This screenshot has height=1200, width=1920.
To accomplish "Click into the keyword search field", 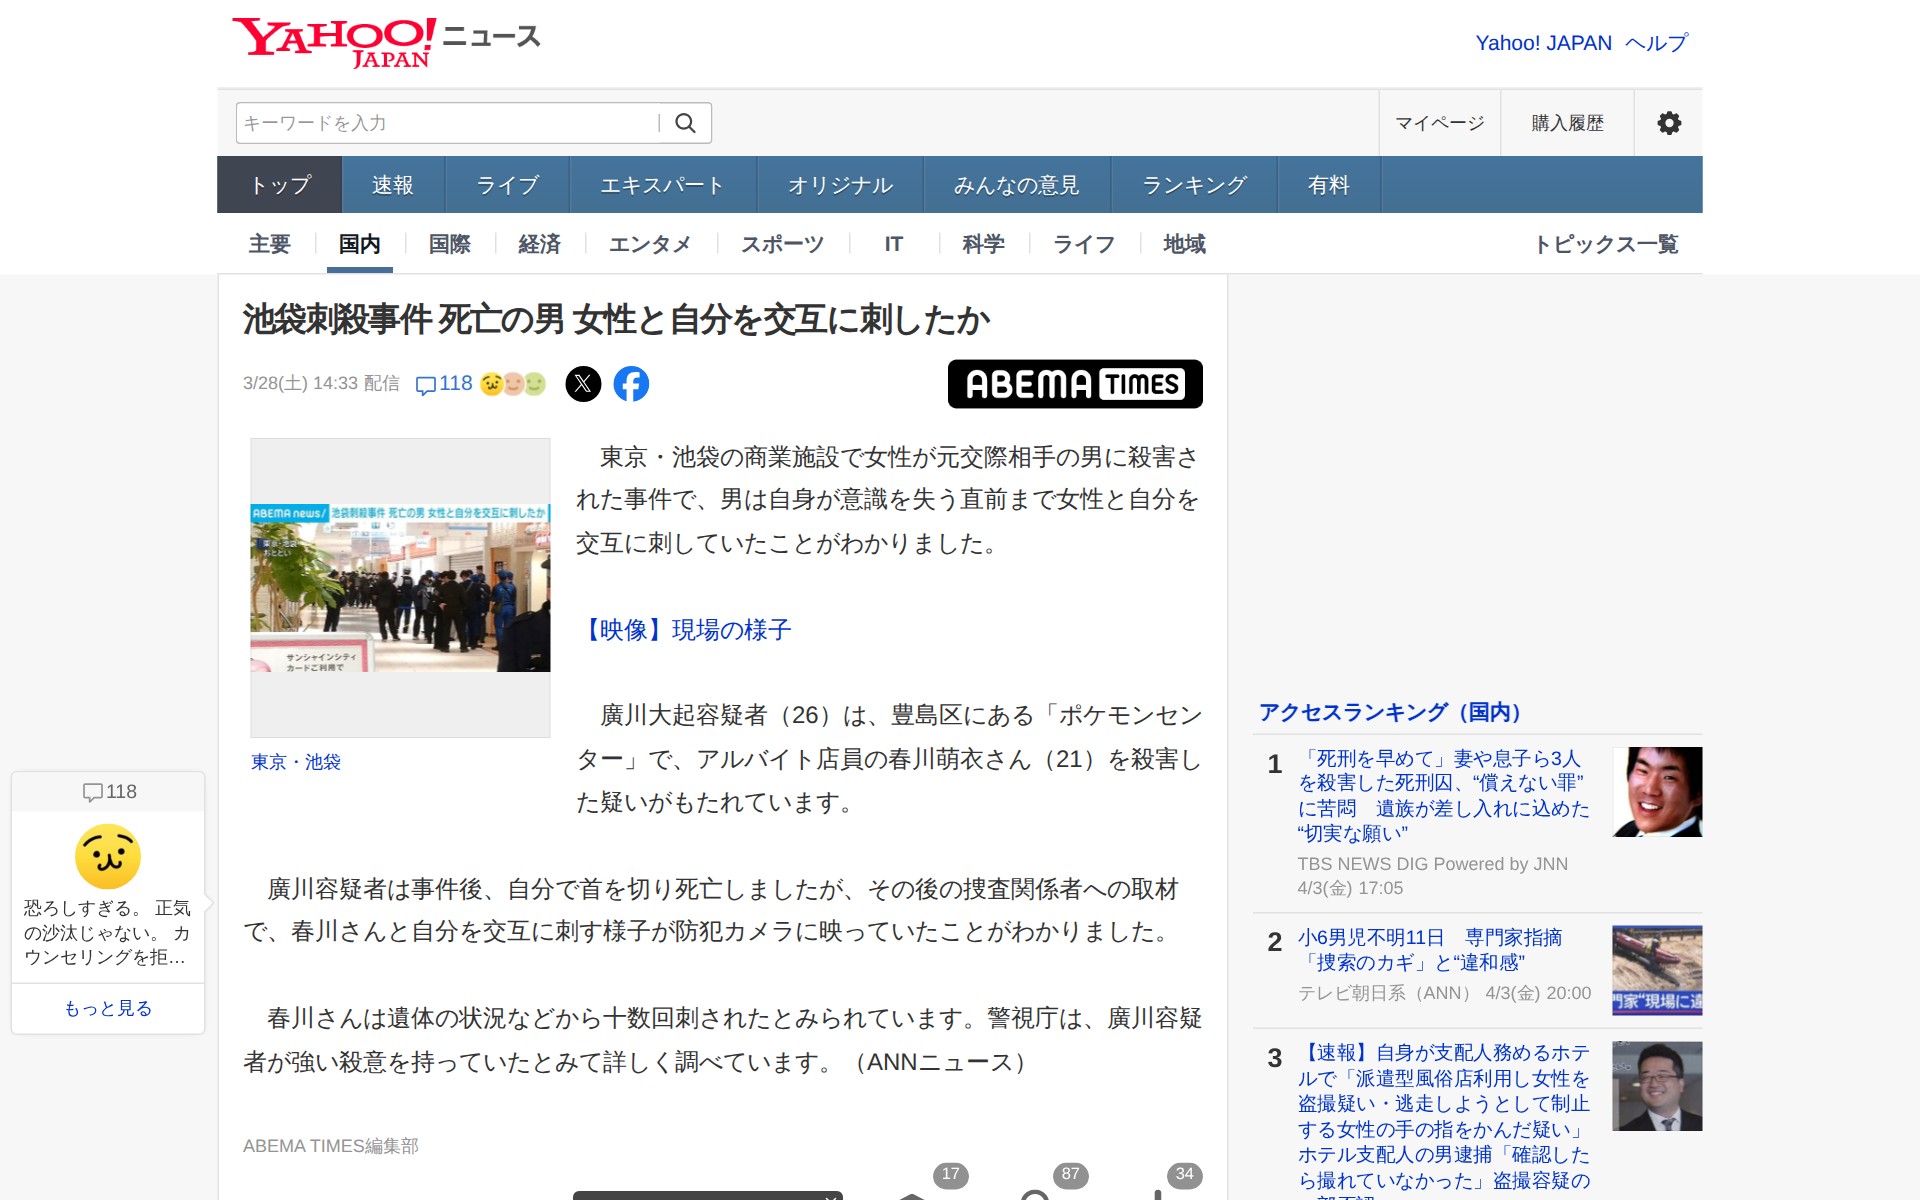I will [448, 123].
